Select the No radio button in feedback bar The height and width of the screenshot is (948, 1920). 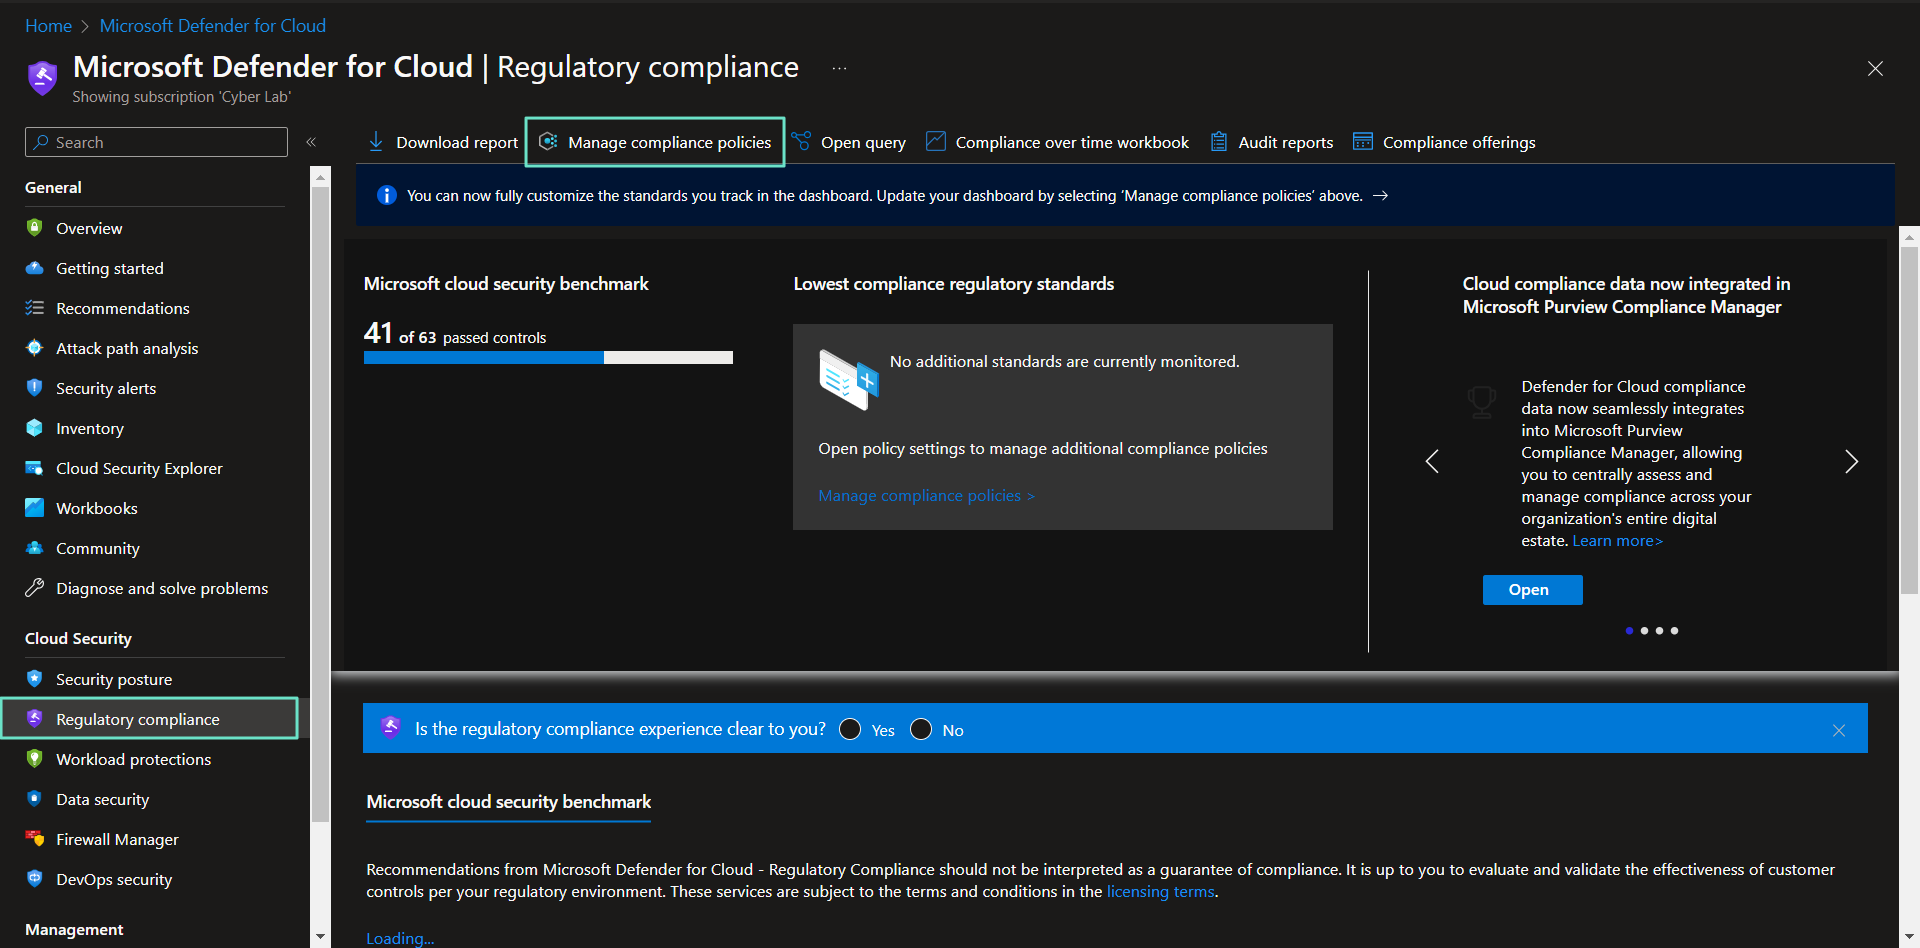(921, 729)
